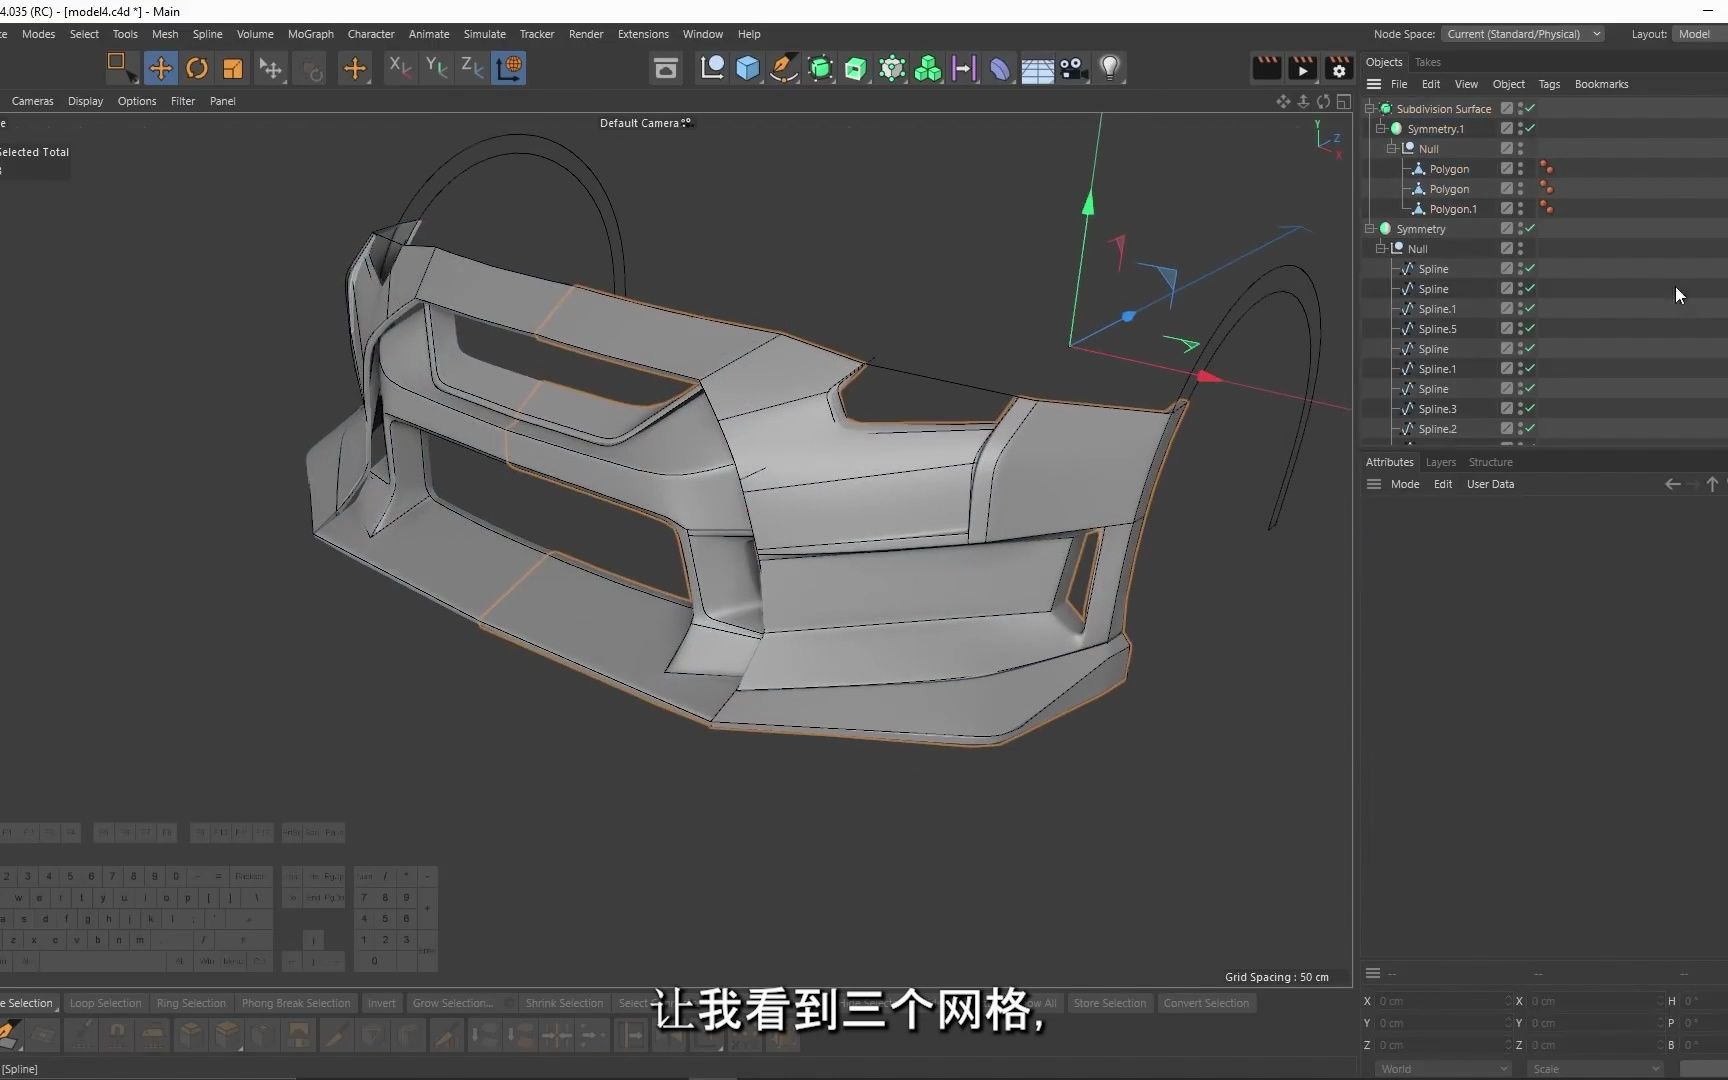Render to Picture Viewer icon
Screen dimensions: 1728x1080
pyautogui.click(x=1302, y=68)
